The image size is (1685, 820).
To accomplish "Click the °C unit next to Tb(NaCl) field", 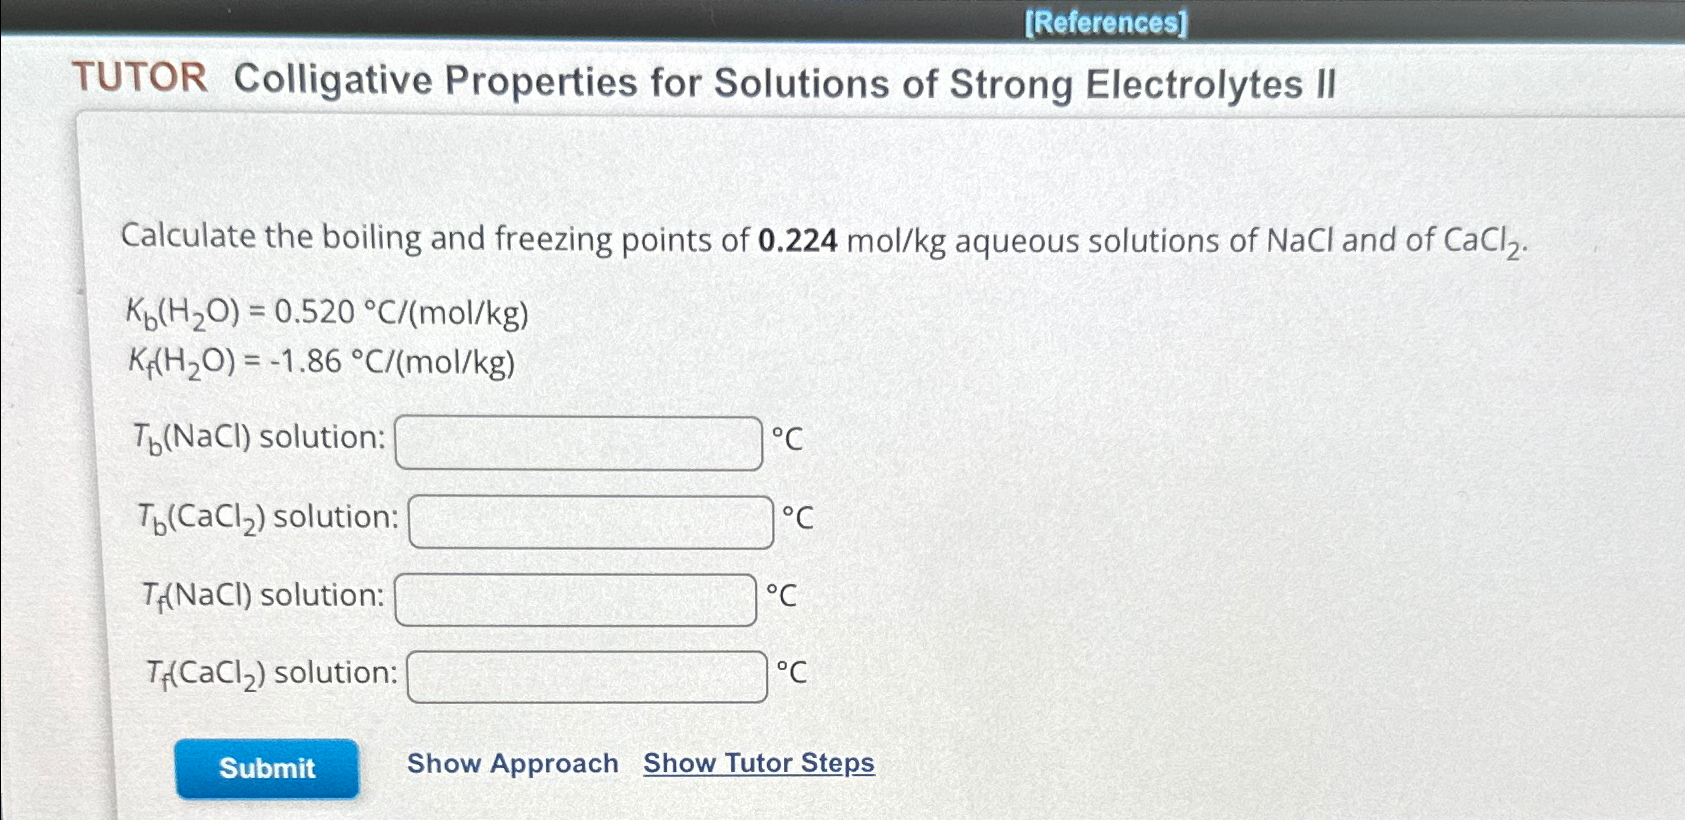I will click(787, 439).
